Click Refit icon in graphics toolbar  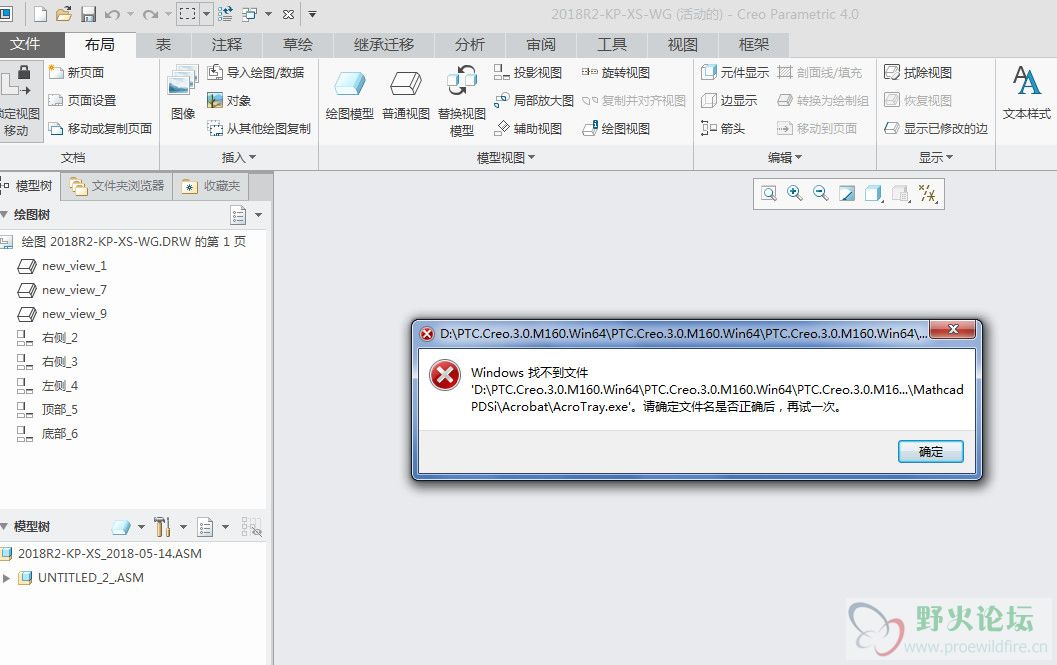768,194
